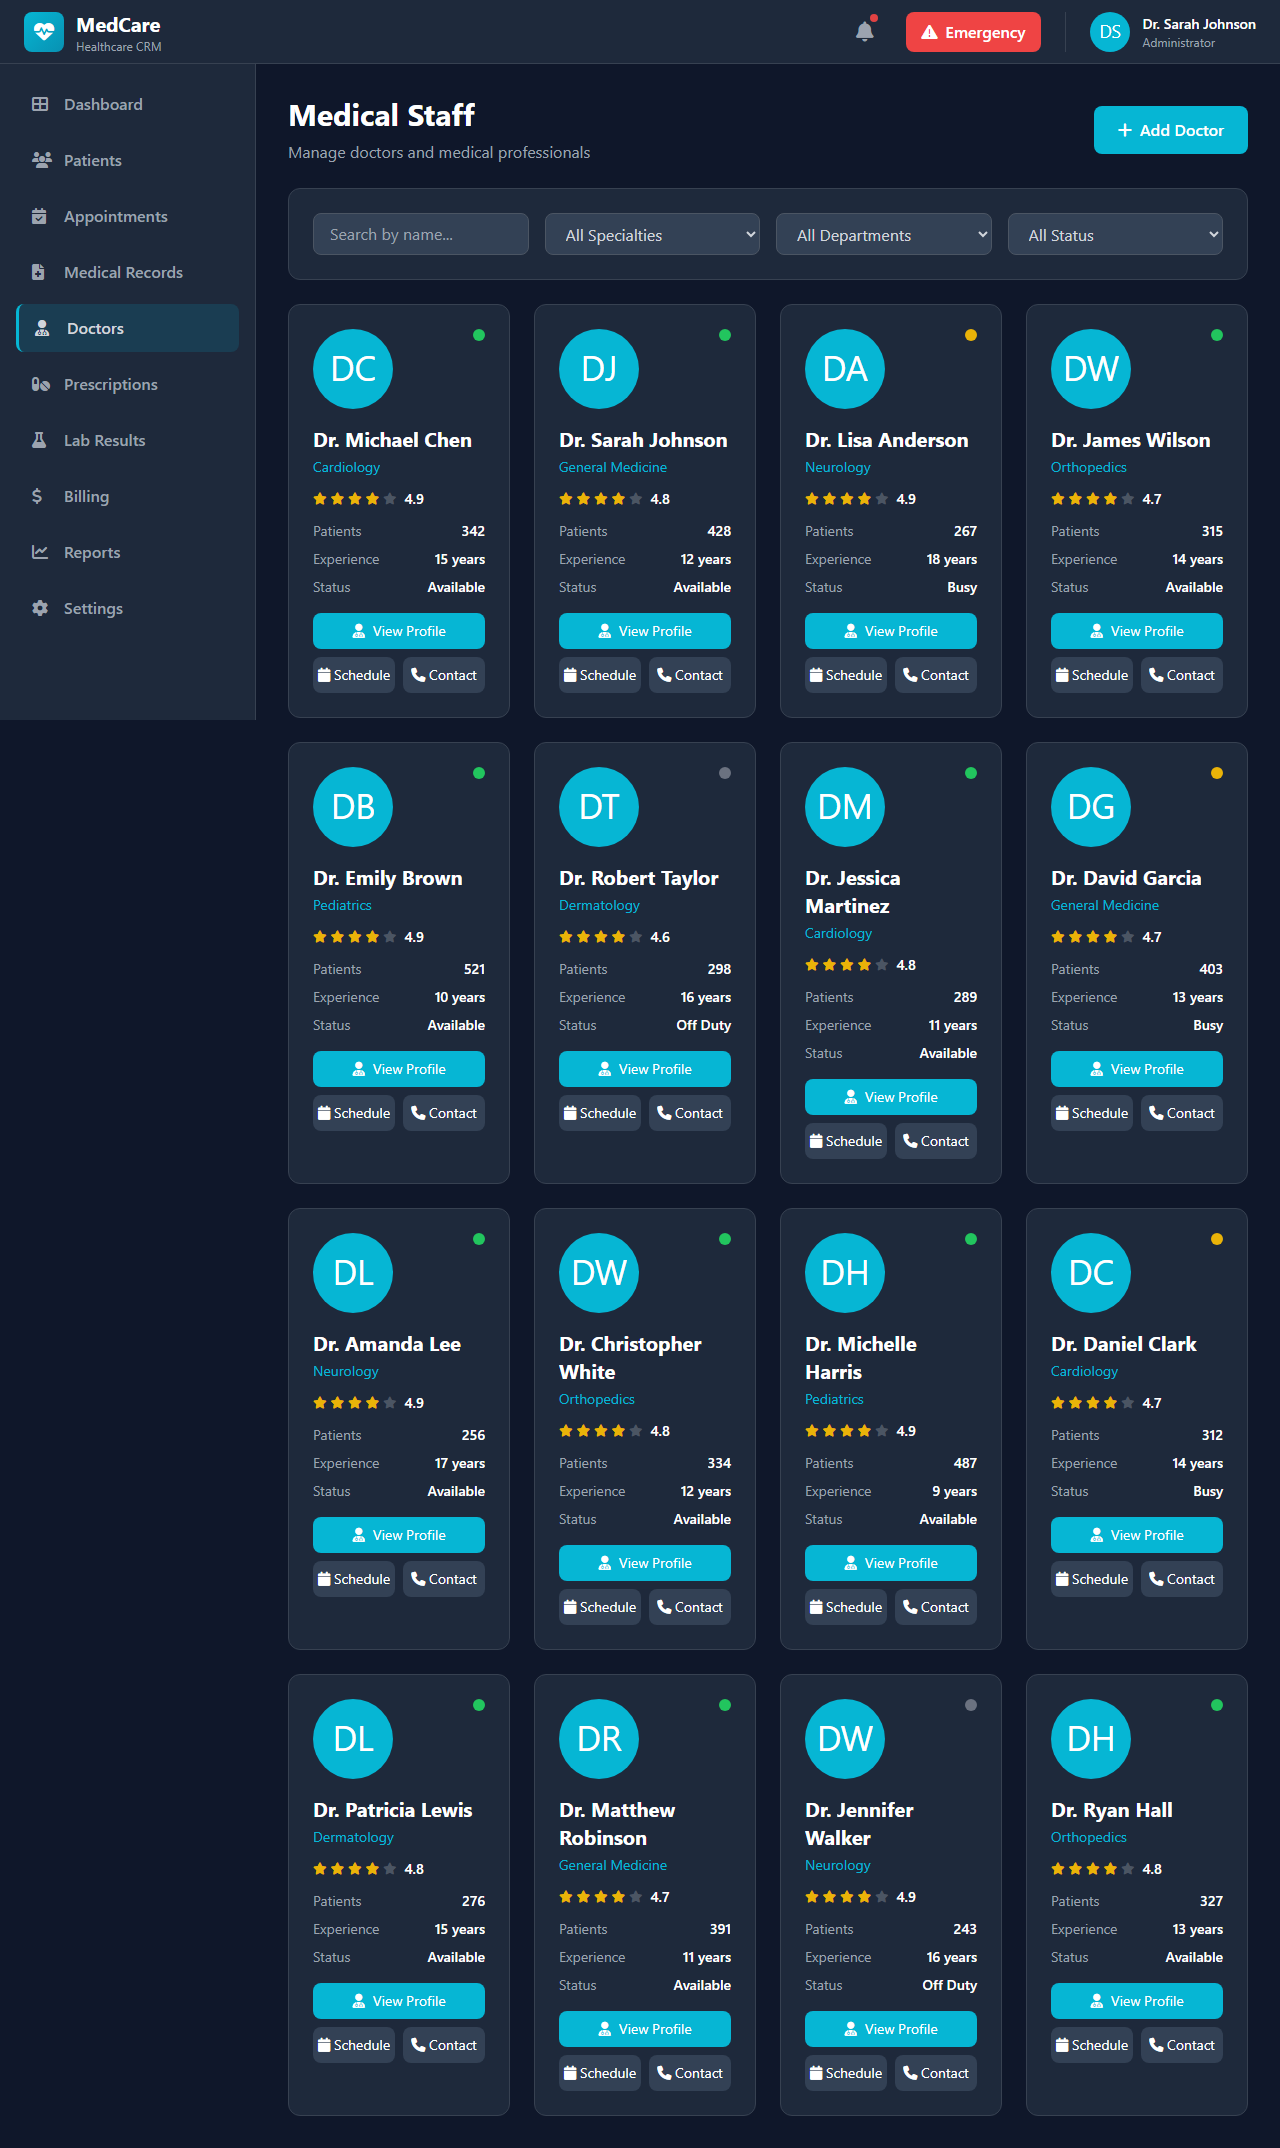The image size is (1280, 2148).
Task: Click Dr. Emily Brown's star rating
Action: pos(354,937)
